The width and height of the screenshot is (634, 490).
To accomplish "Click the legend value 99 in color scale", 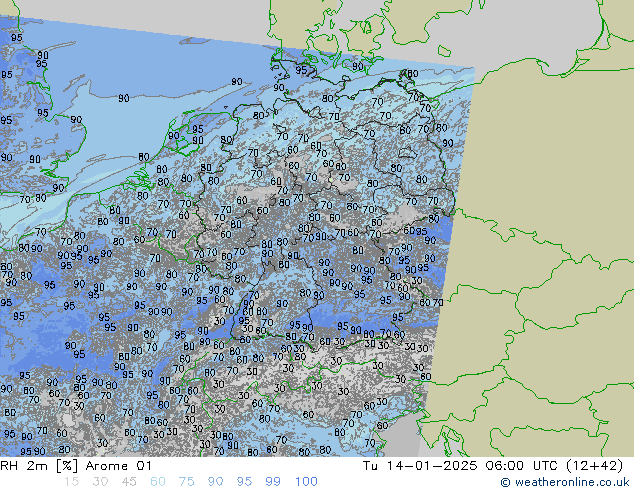I will coord(273,482).
